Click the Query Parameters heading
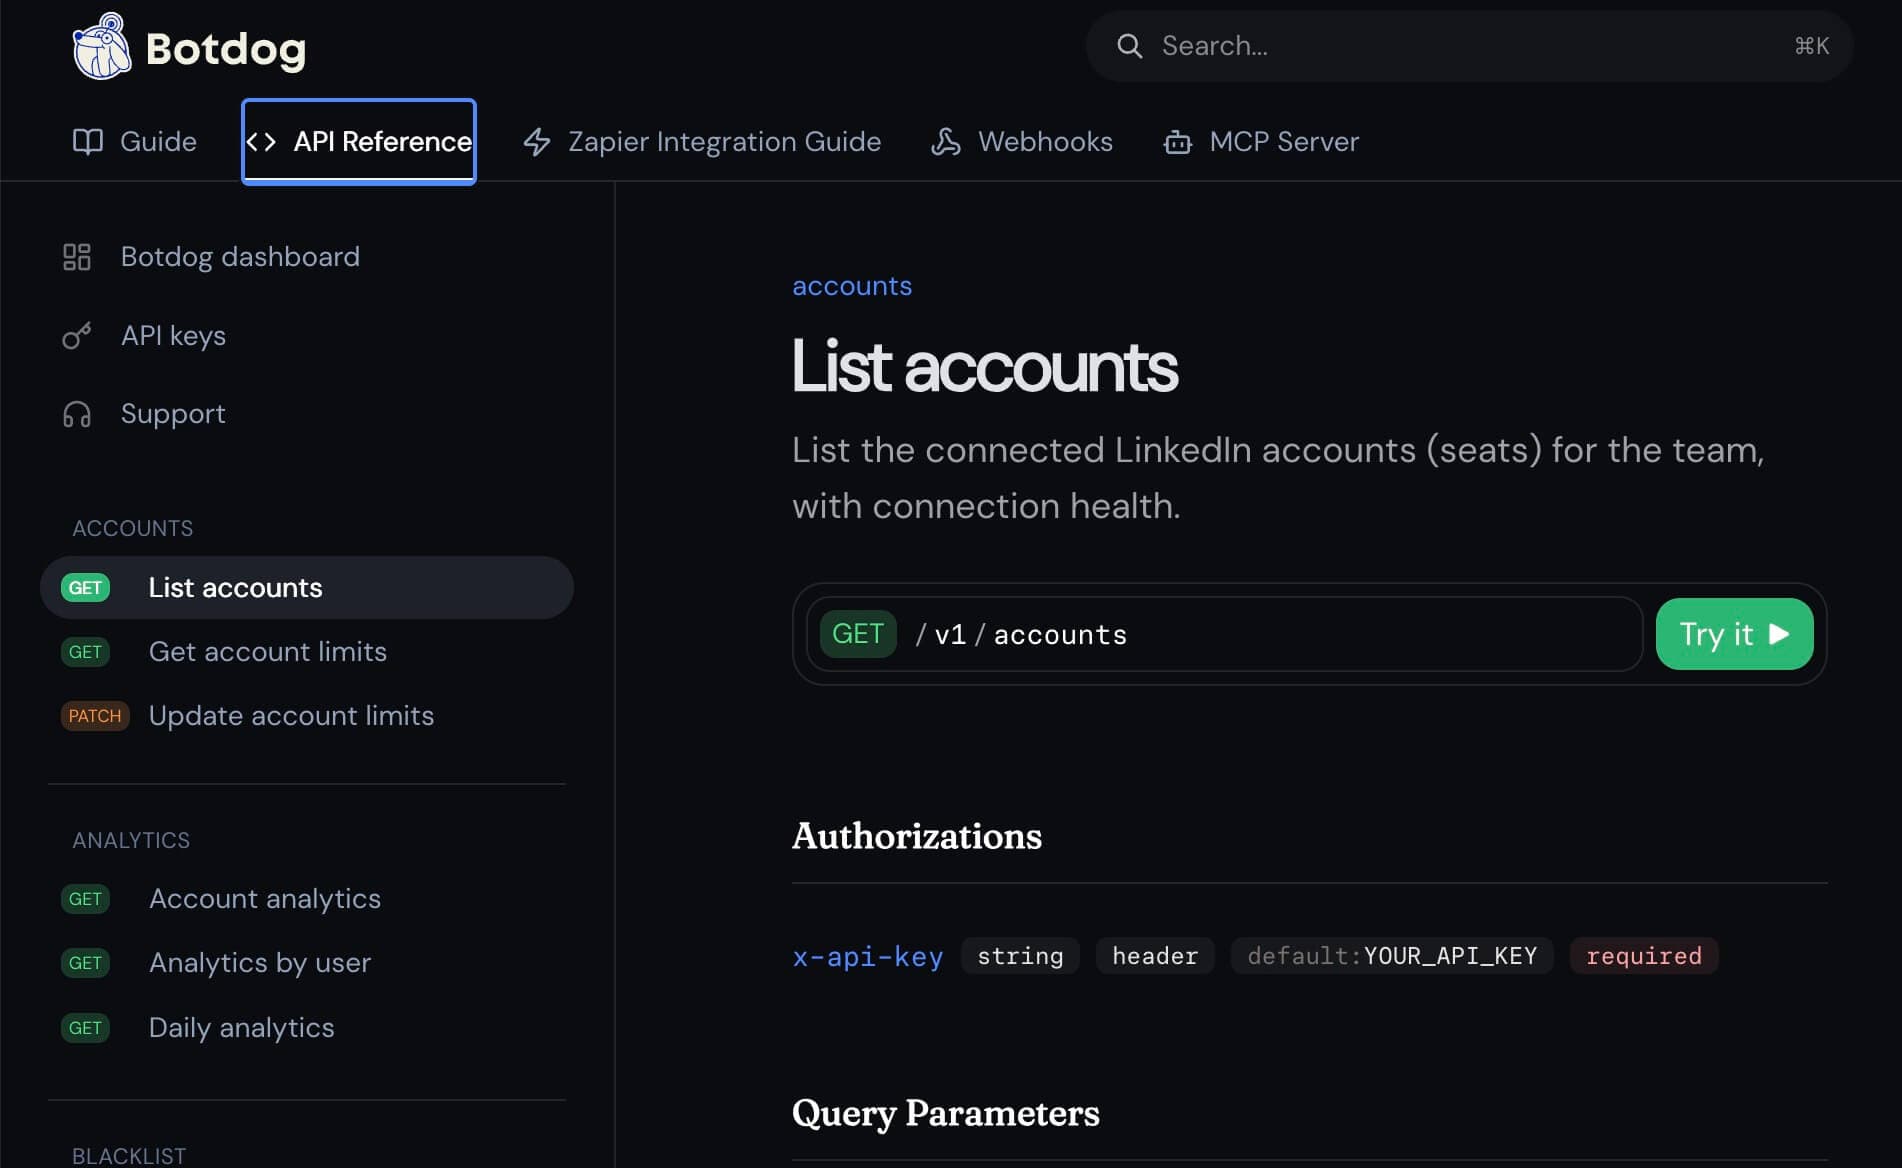1902x1168 pixels. pyautogui.click(x=946, y=1114)
